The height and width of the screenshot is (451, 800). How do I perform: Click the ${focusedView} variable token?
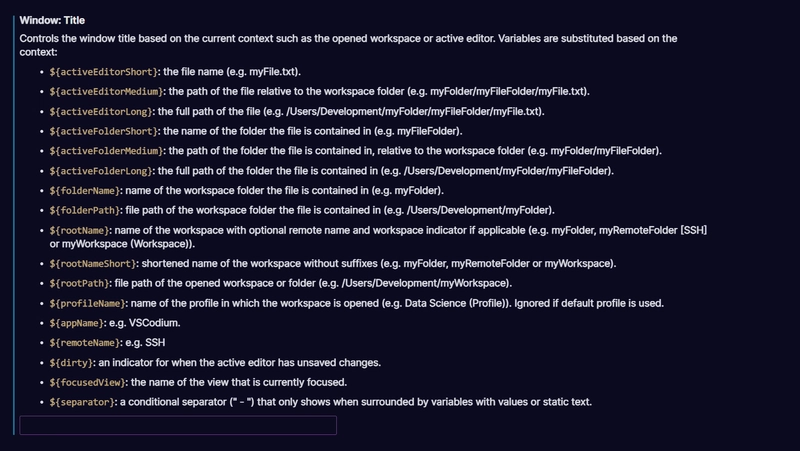[88, 382]
